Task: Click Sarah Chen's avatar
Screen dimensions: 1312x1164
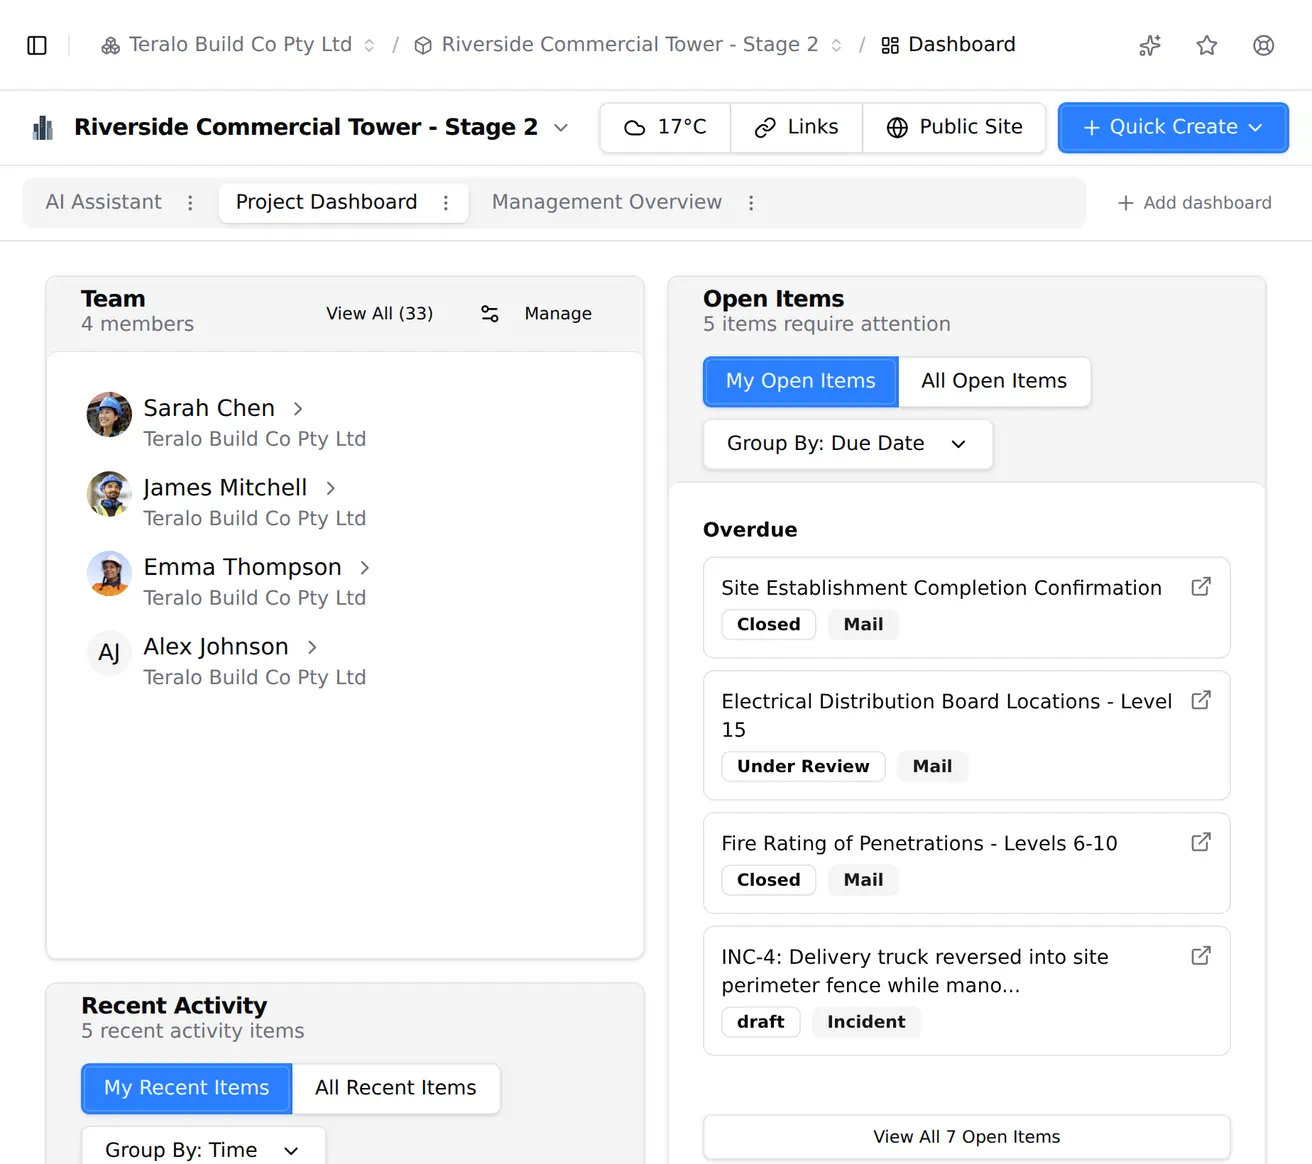Action: 109,414
